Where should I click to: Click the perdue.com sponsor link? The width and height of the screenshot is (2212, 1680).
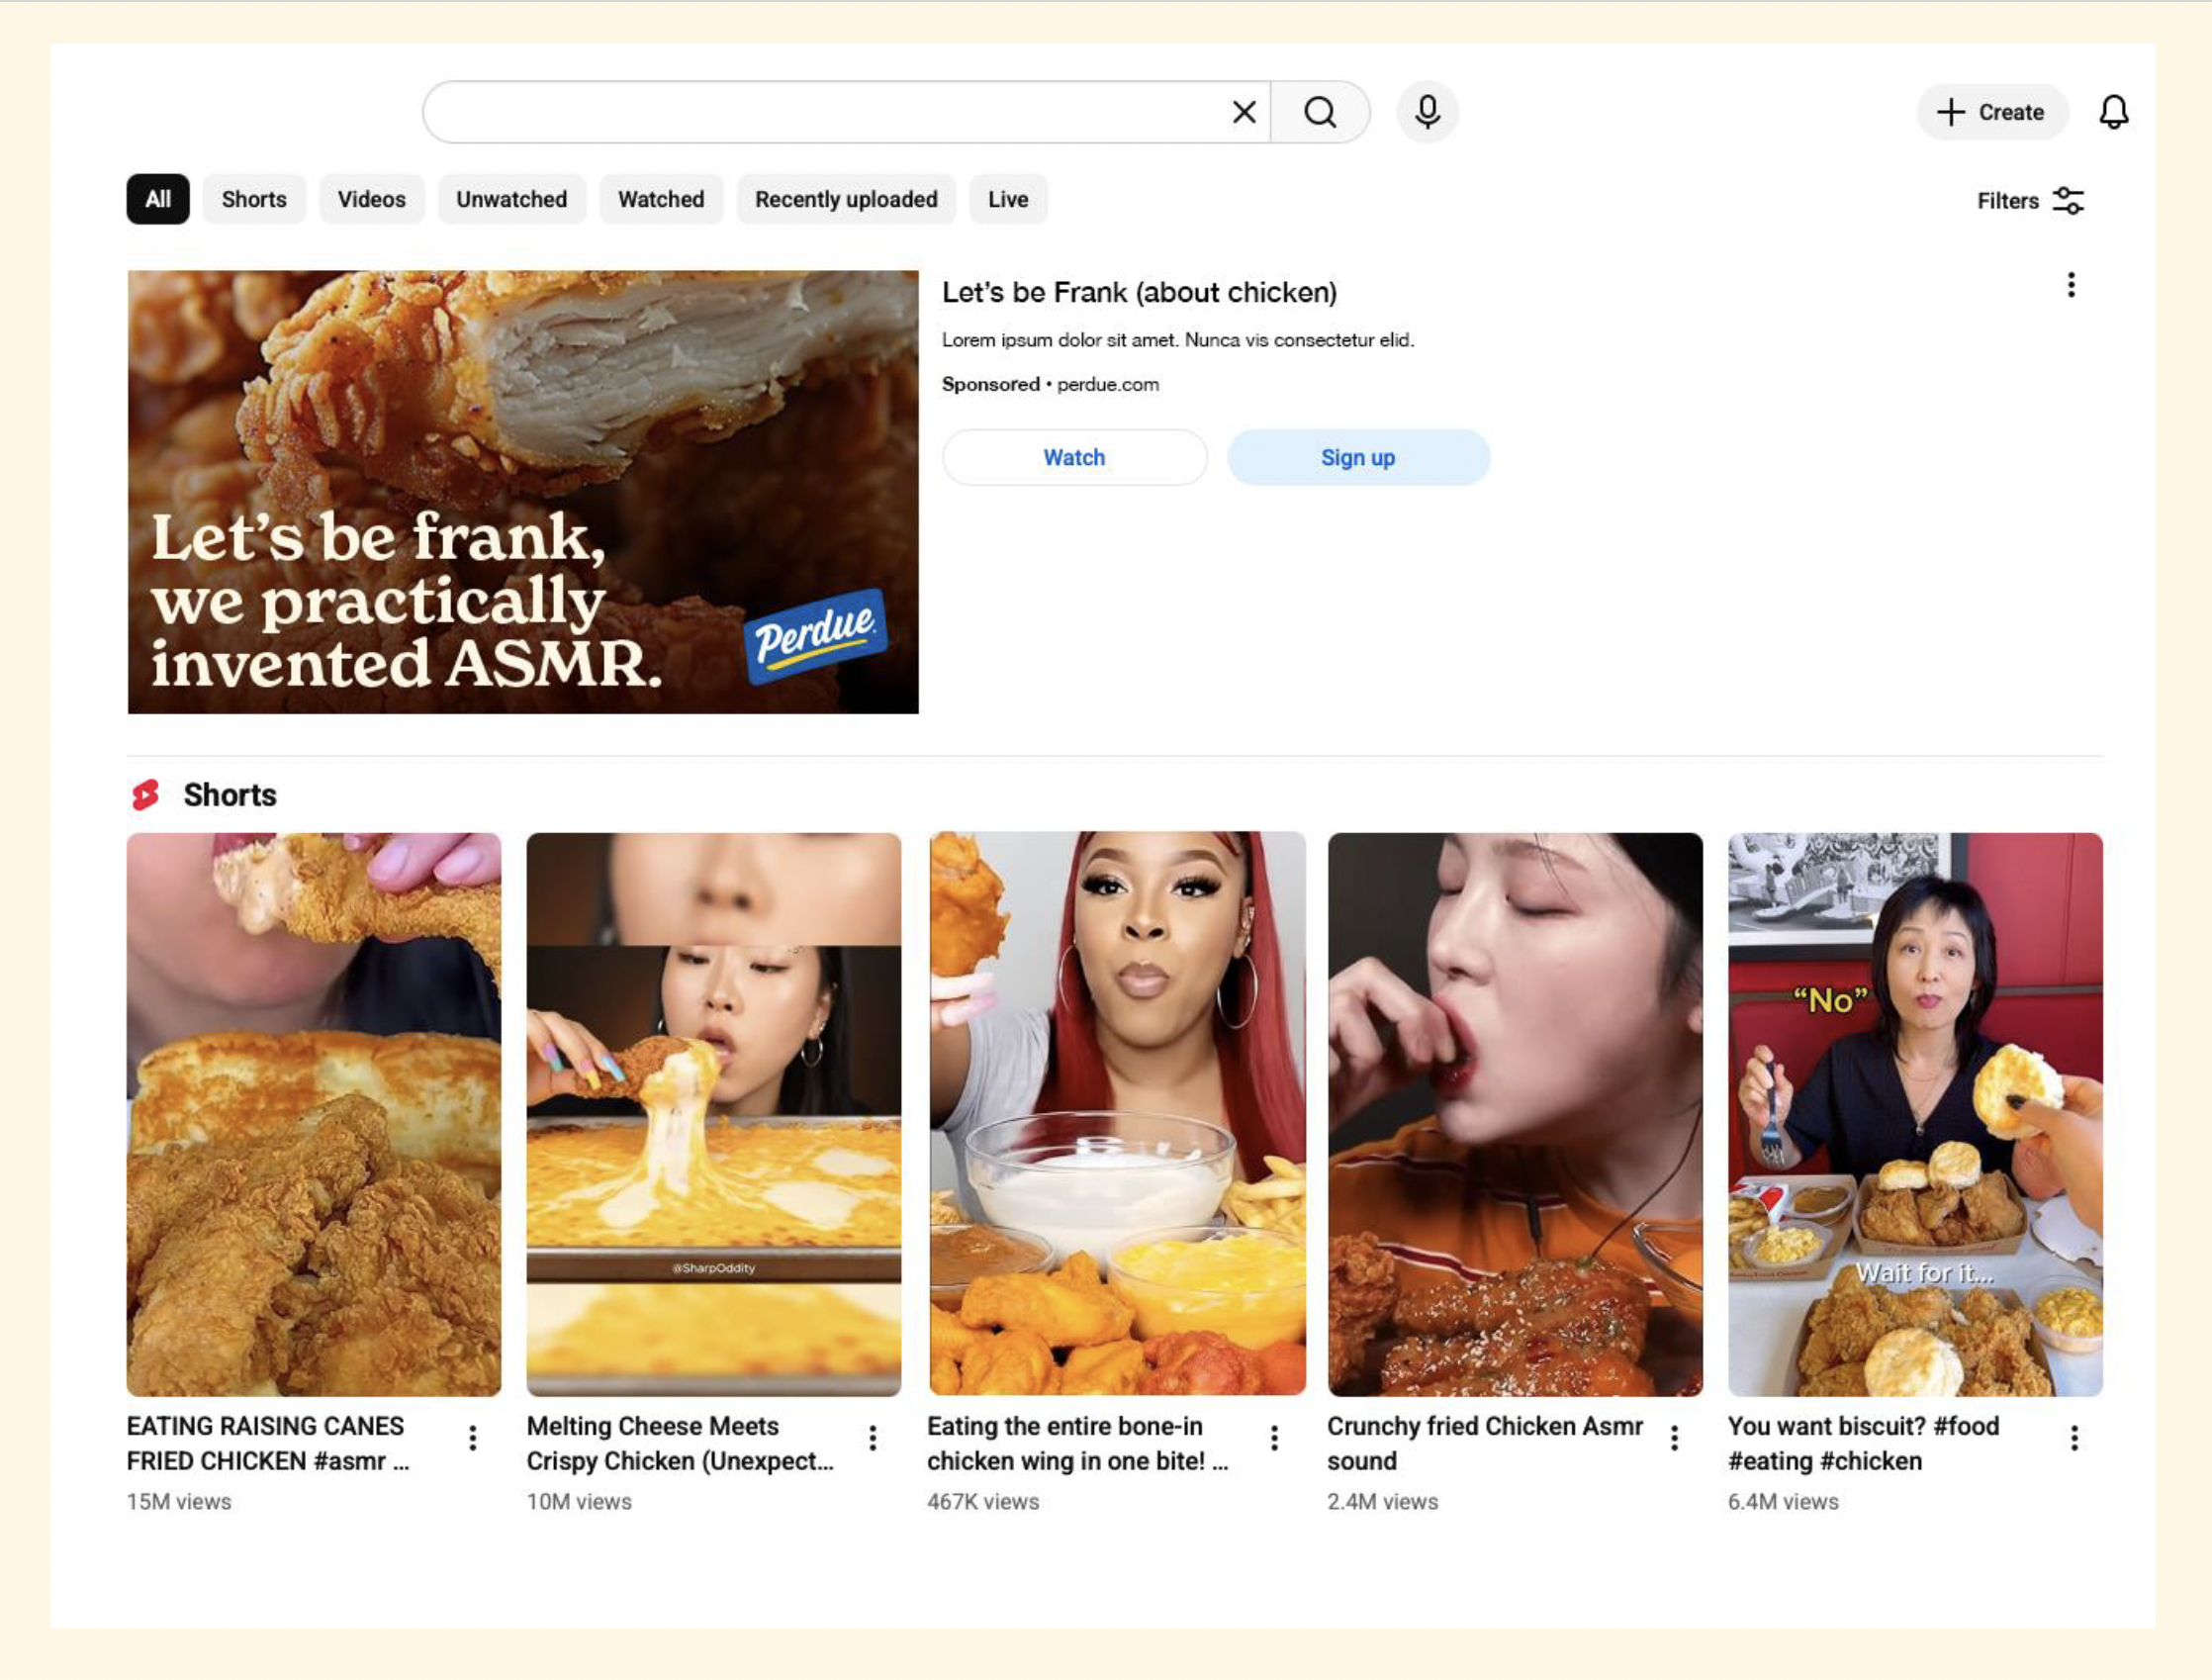click(1108, 384)
